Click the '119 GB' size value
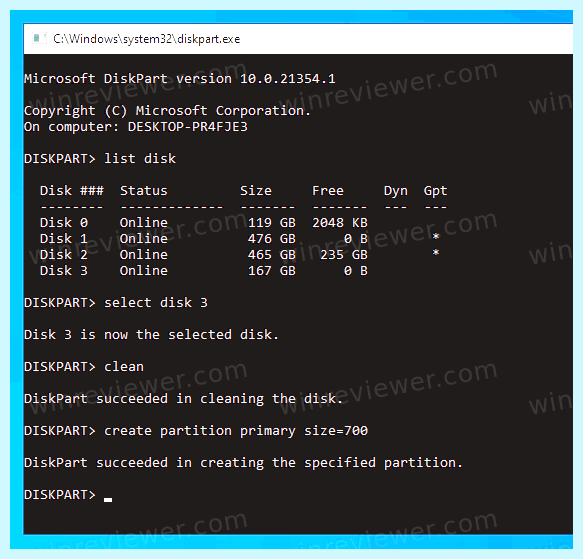Screen dimensions: 583x559 tap(272, 222)
